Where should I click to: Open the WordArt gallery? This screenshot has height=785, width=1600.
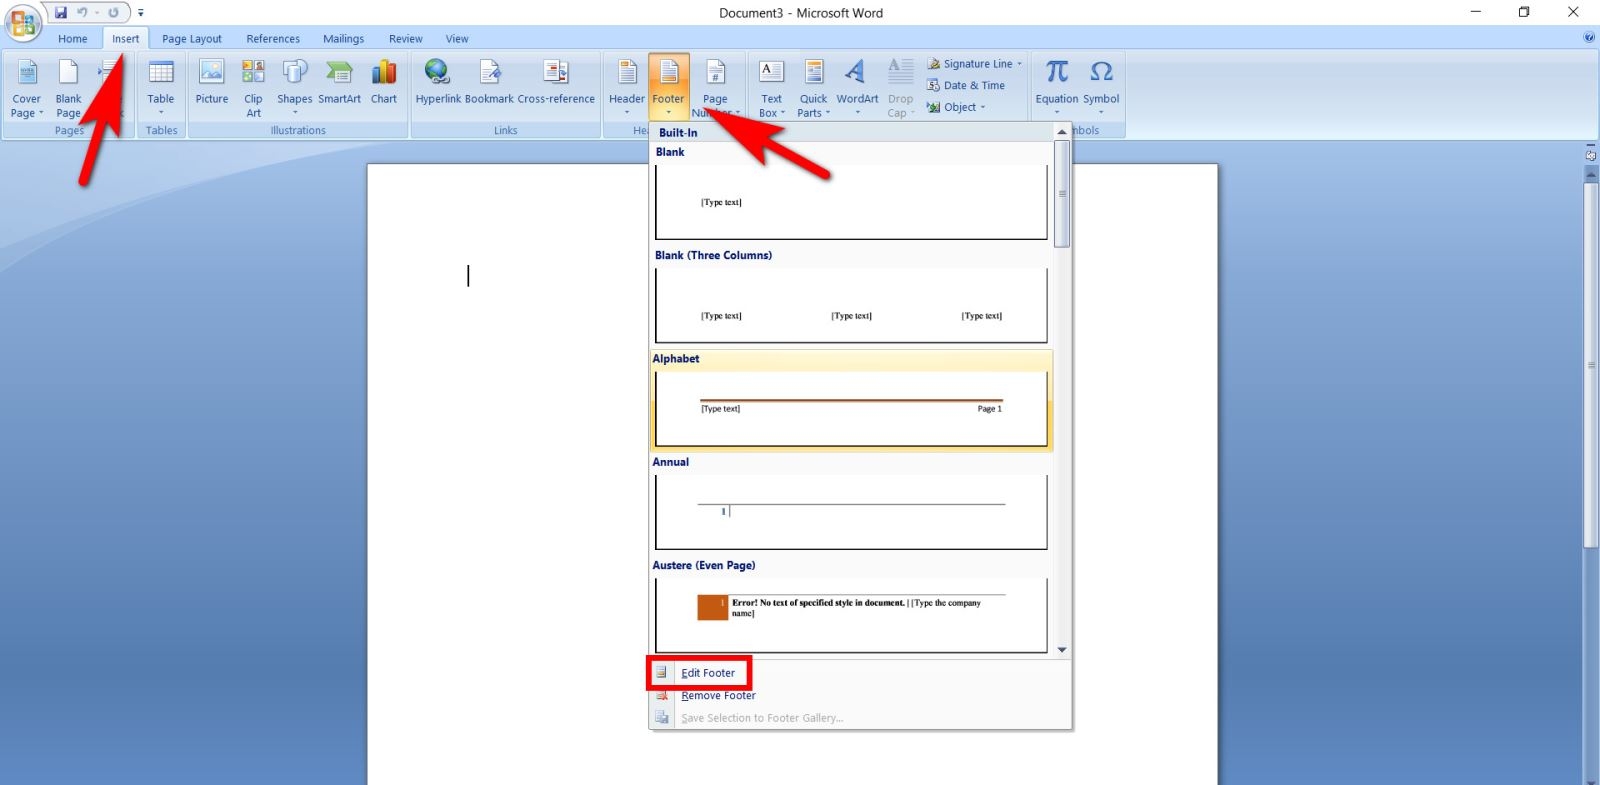[857, 88]
